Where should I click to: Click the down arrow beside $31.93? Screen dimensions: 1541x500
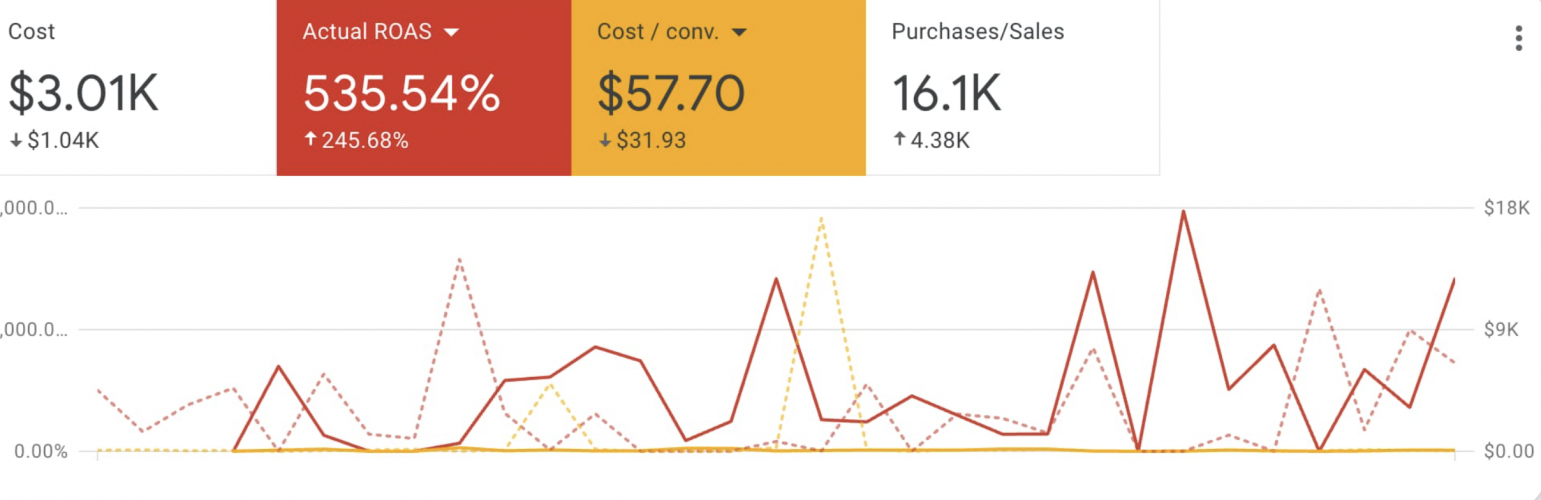(x=604, y=140)
